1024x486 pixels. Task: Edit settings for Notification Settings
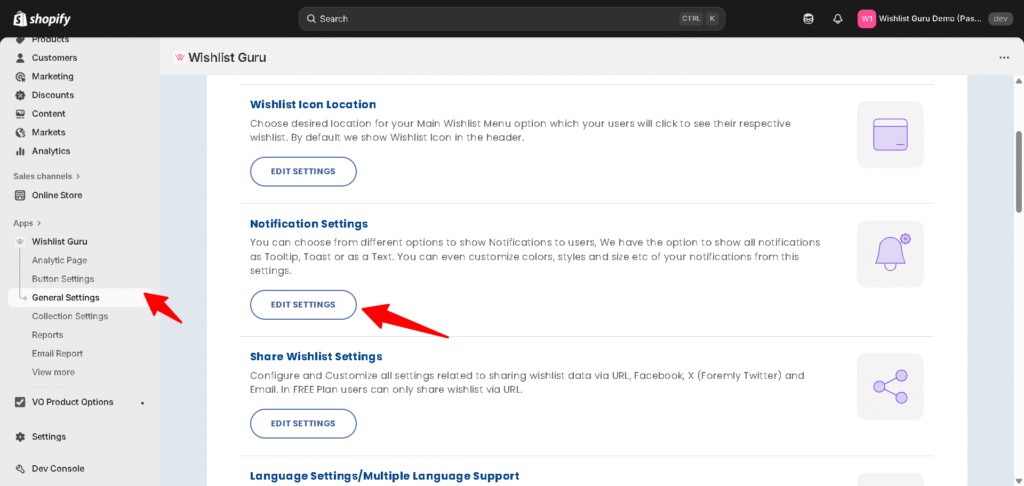pos(303,304)
